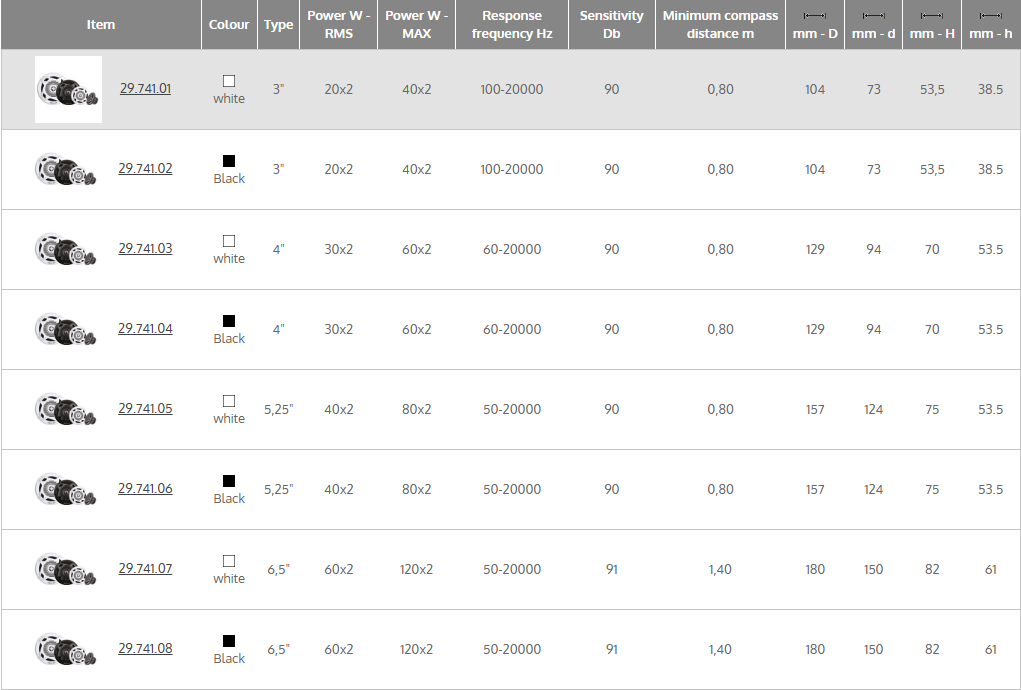Click the mm - D dimension icon header

coord(815,17)
